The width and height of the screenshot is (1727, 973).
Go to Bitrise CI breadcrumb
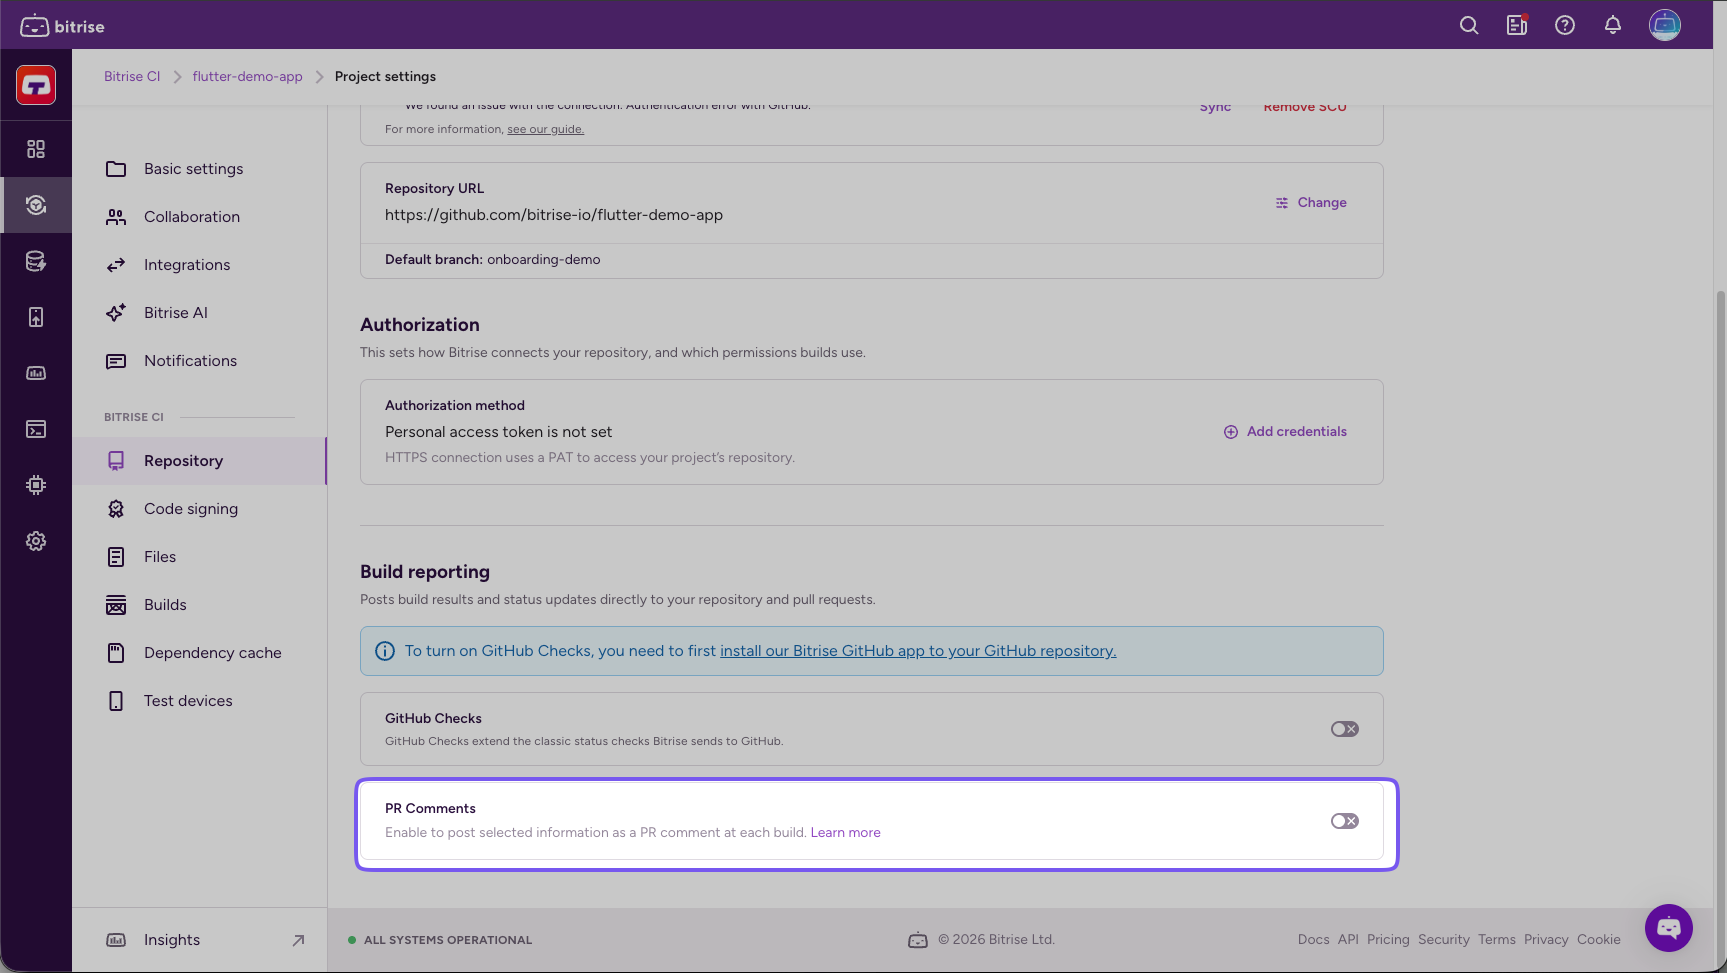pyautogui.click(x=132, y=77)
